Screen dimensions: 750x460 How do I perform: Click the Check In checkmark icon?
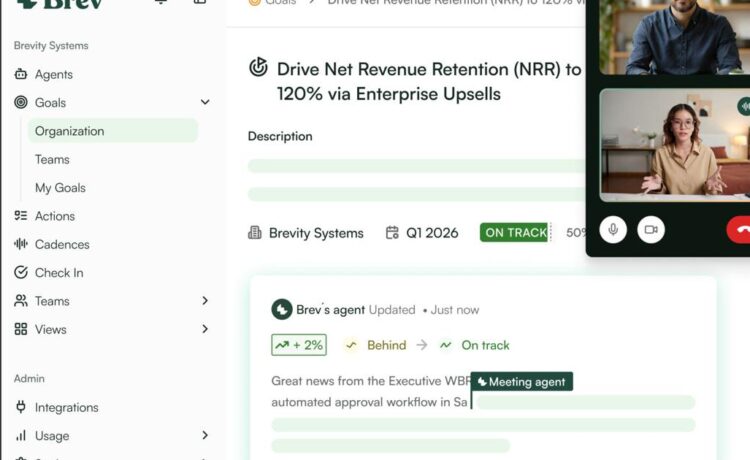click(x=21, y=272)
